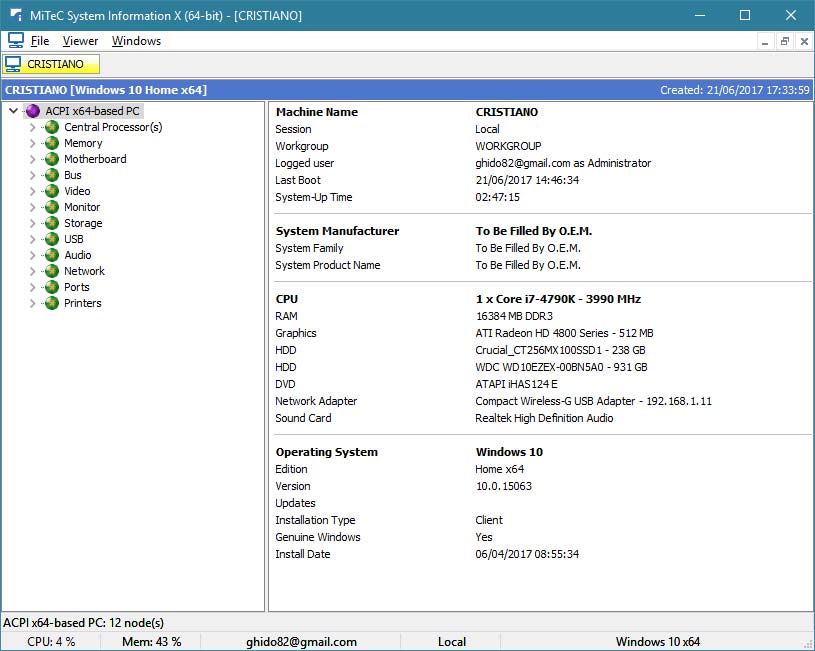The image size is (815, 651).
Task: Click the Network node's green globe icon
Action: [x=52, y=271]
